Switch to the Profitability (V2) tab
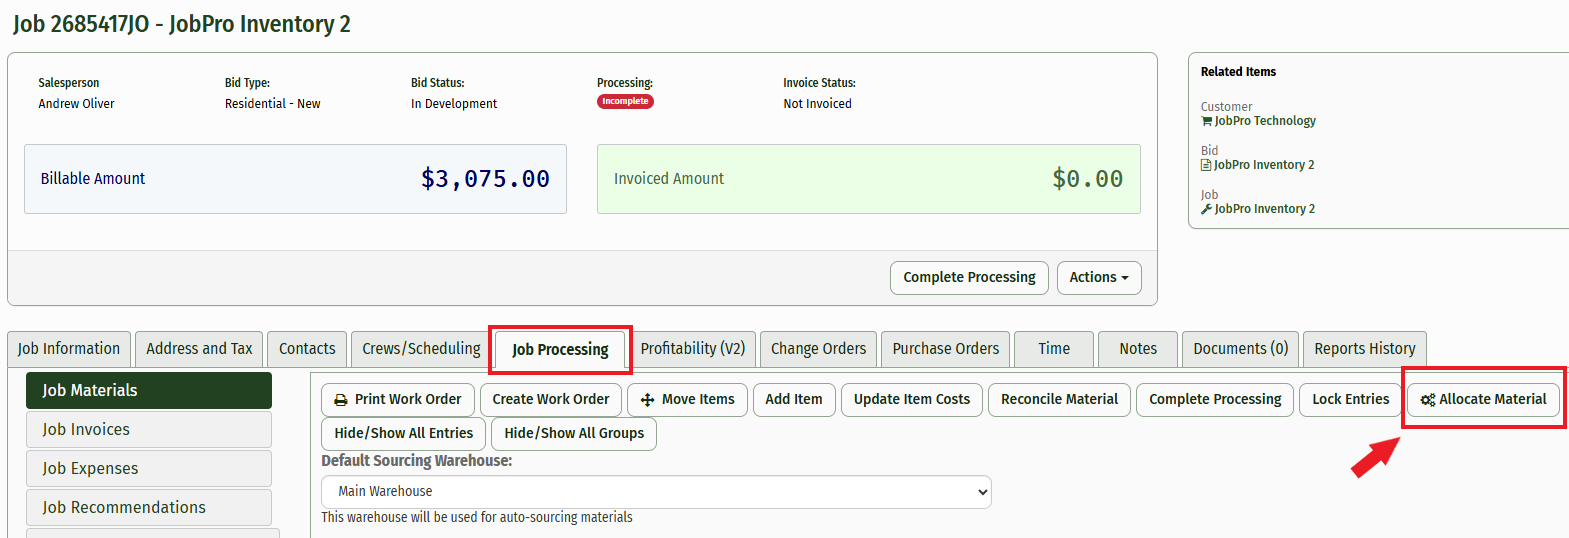Screen dimensions: 1569x538 tap(693, 349)
